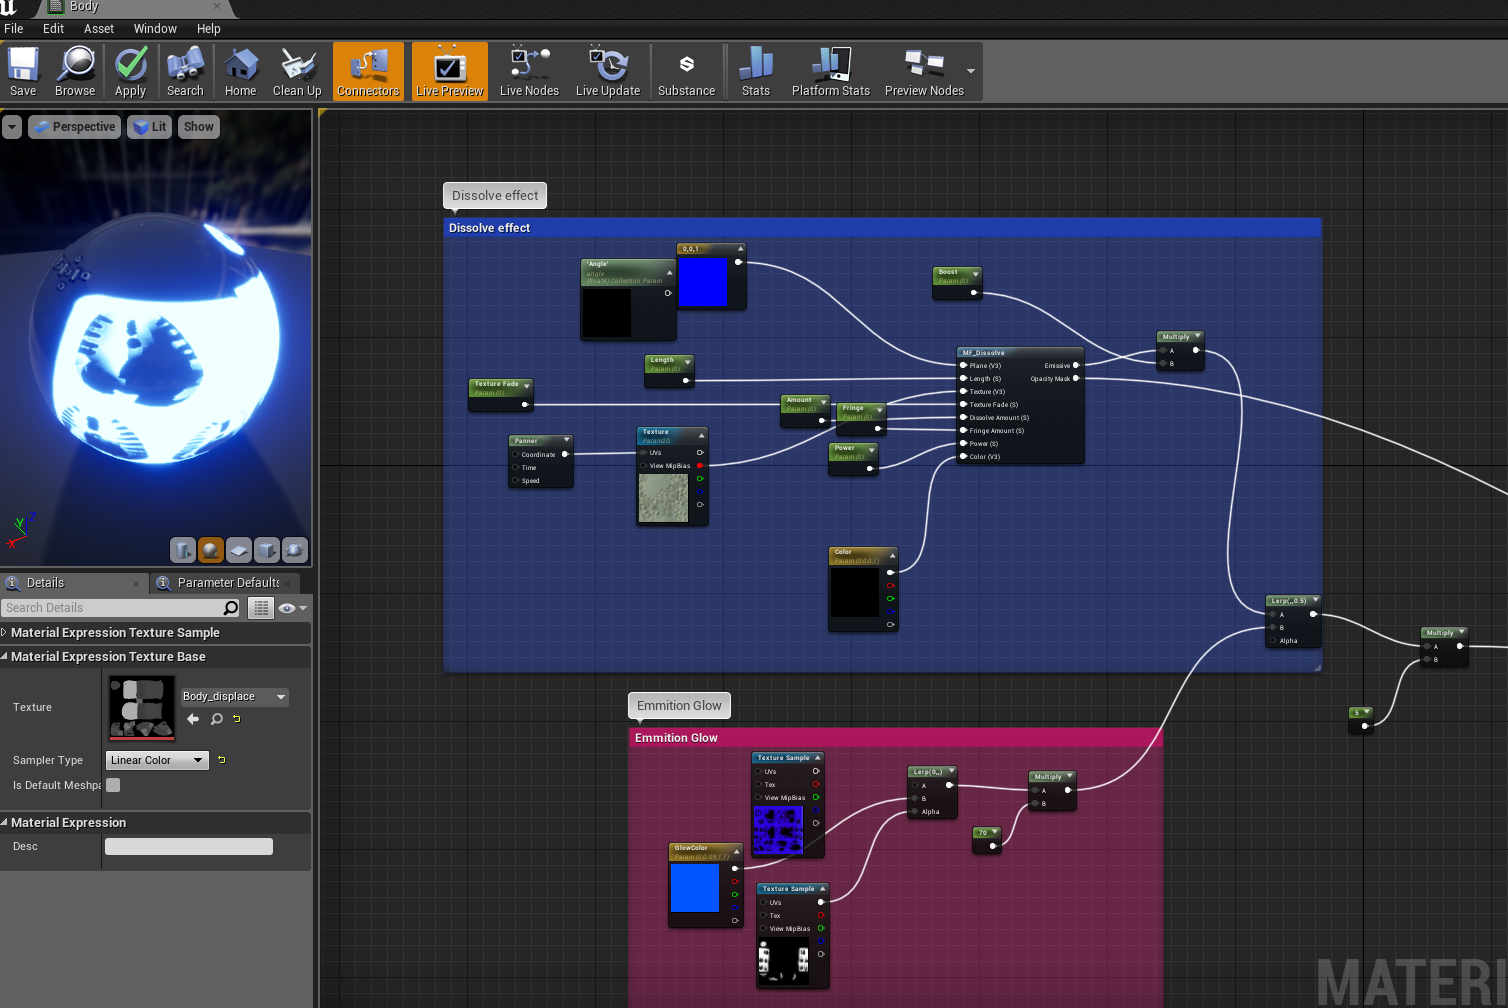
Task: Browse to Body_displace texture with magnifier icon
Action: click(217, 719)
